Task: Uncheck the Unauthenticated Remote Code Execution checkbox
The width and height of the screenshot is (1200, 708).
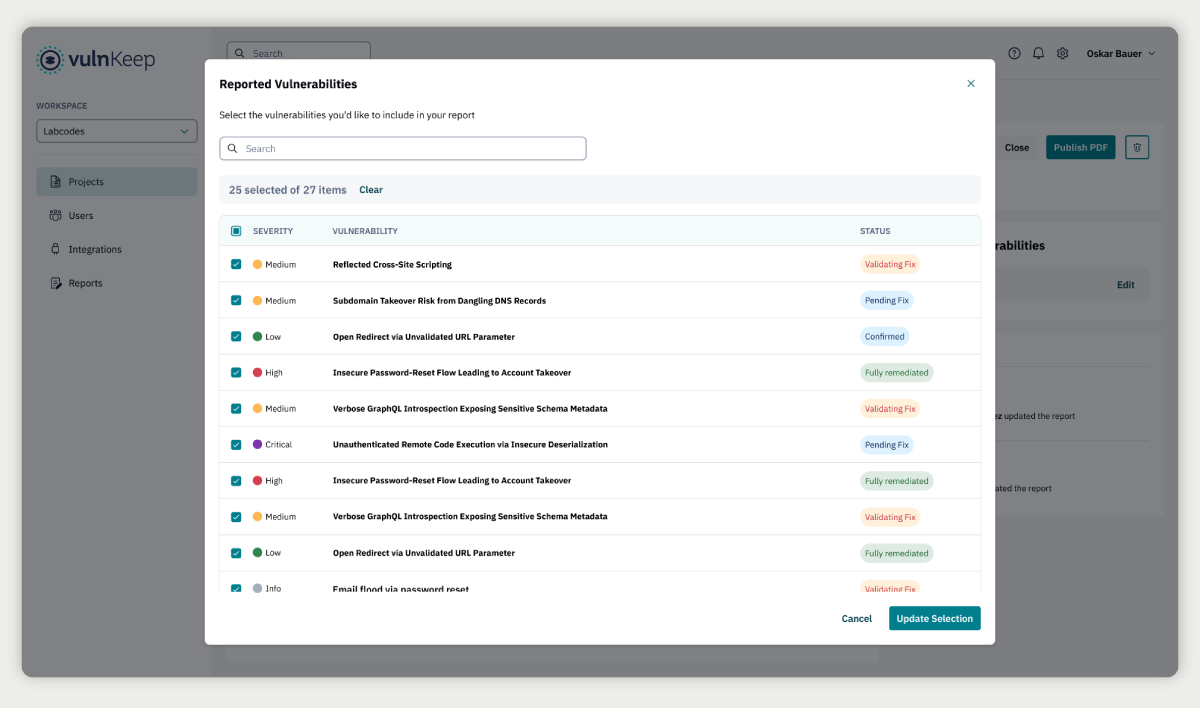Action: point(236,445)
